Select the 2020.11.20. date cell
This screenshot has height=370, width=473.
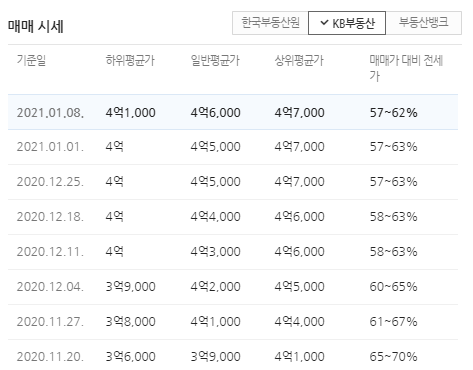point(50,357)
